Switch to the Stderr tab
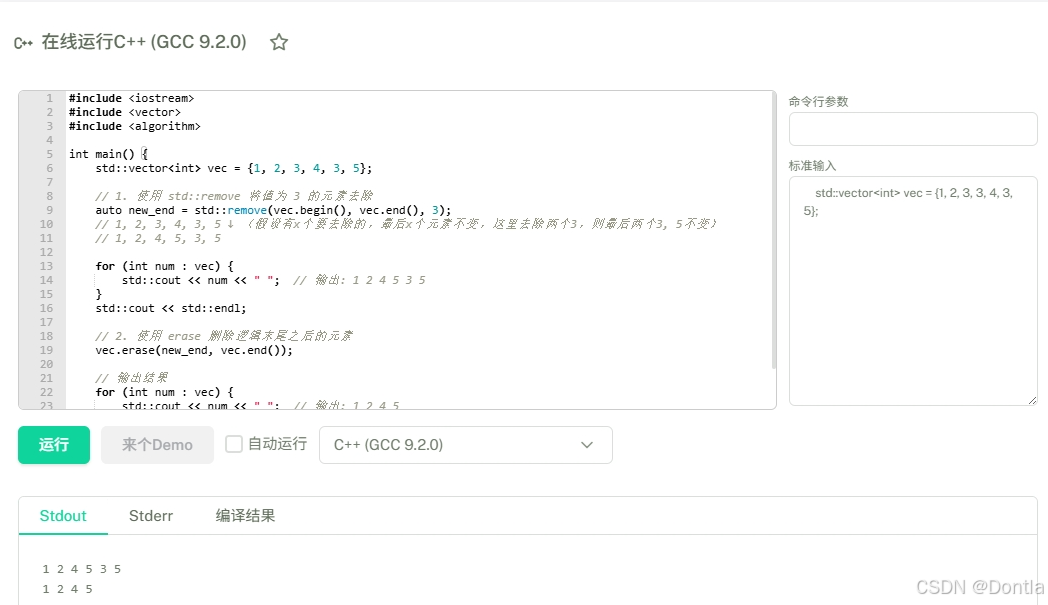The height and width of the screenshot is (605, 1048). pos(150,515)
